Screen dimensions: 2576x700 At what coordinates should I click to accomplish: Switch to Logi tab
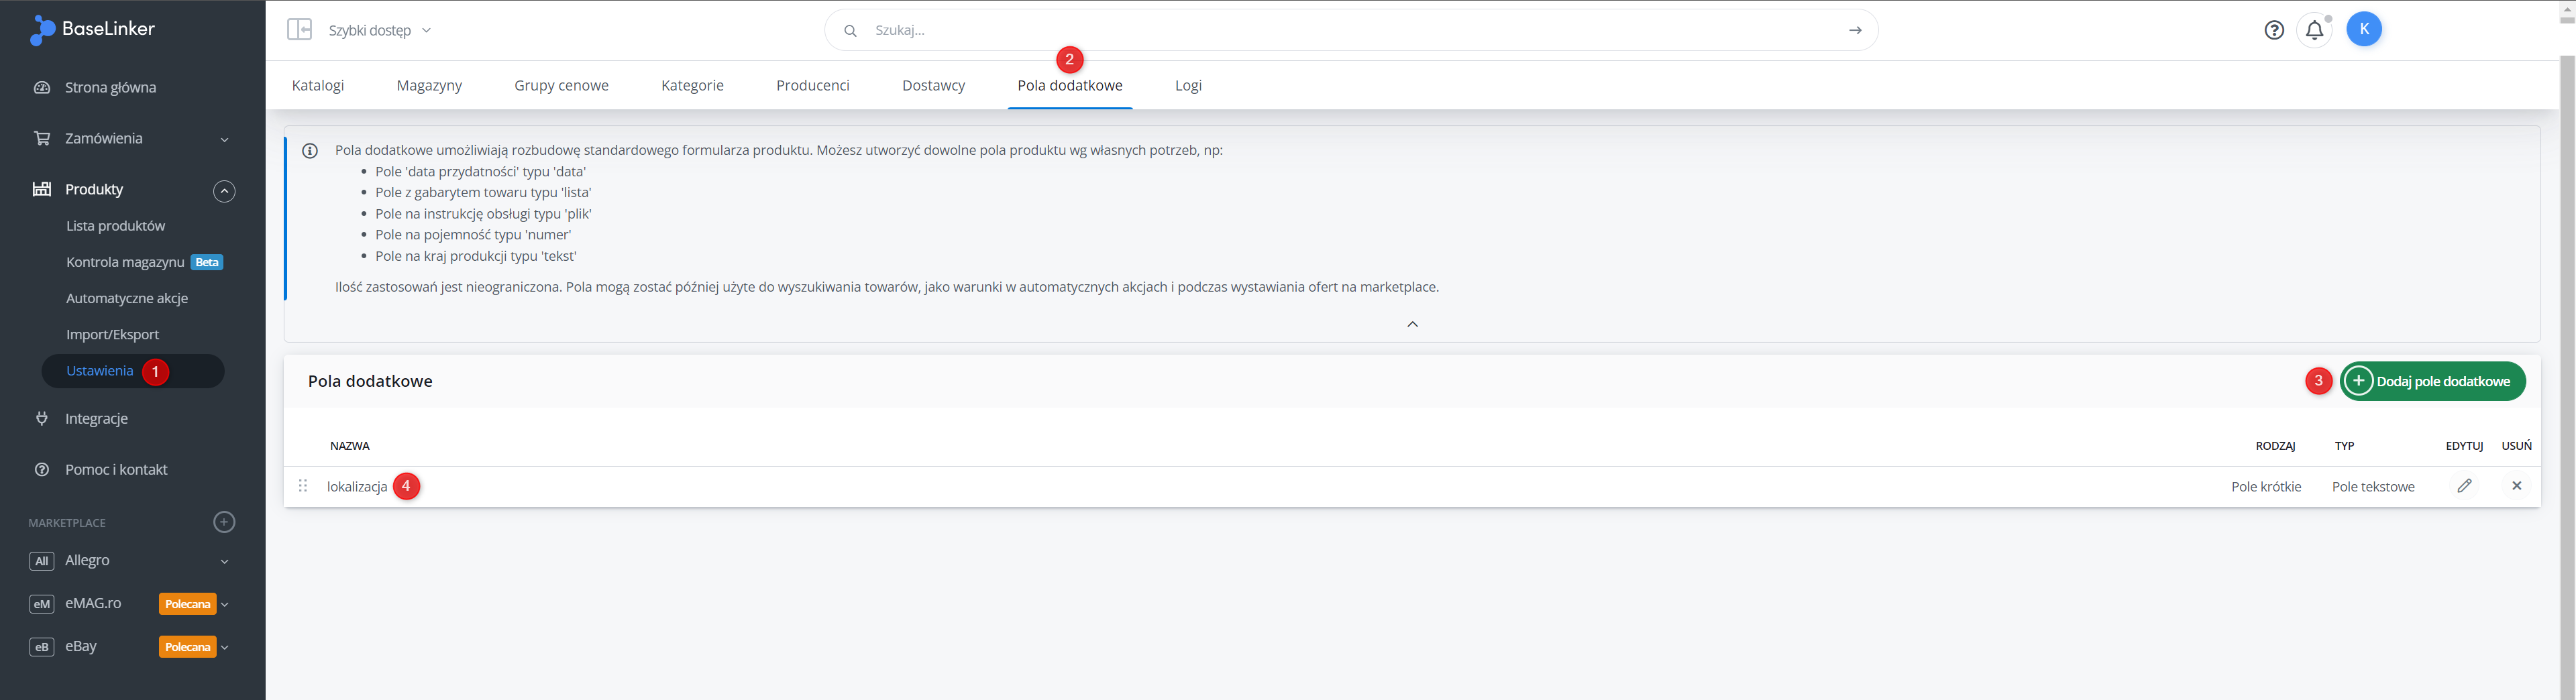[1188, 86]
